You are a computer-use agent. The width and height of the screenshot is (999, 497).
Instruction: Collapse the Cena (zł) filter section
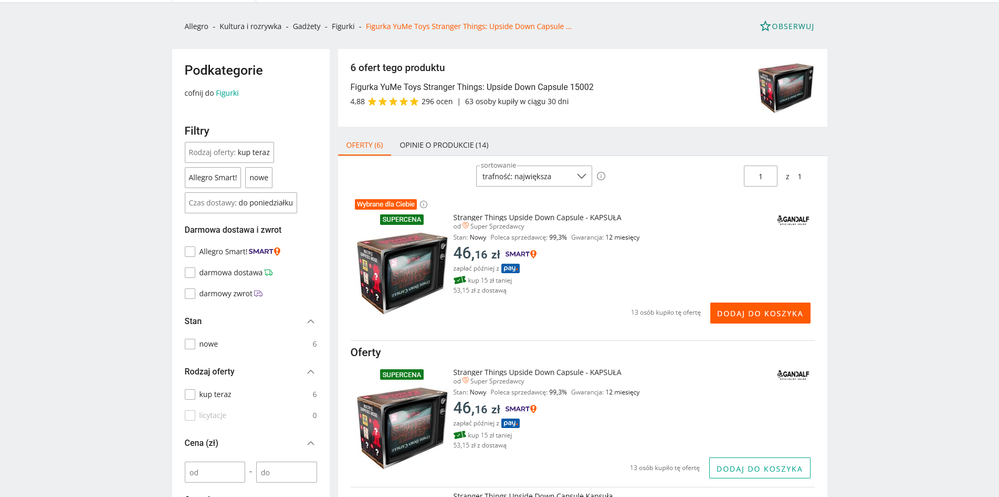click(x=311, y=443)
